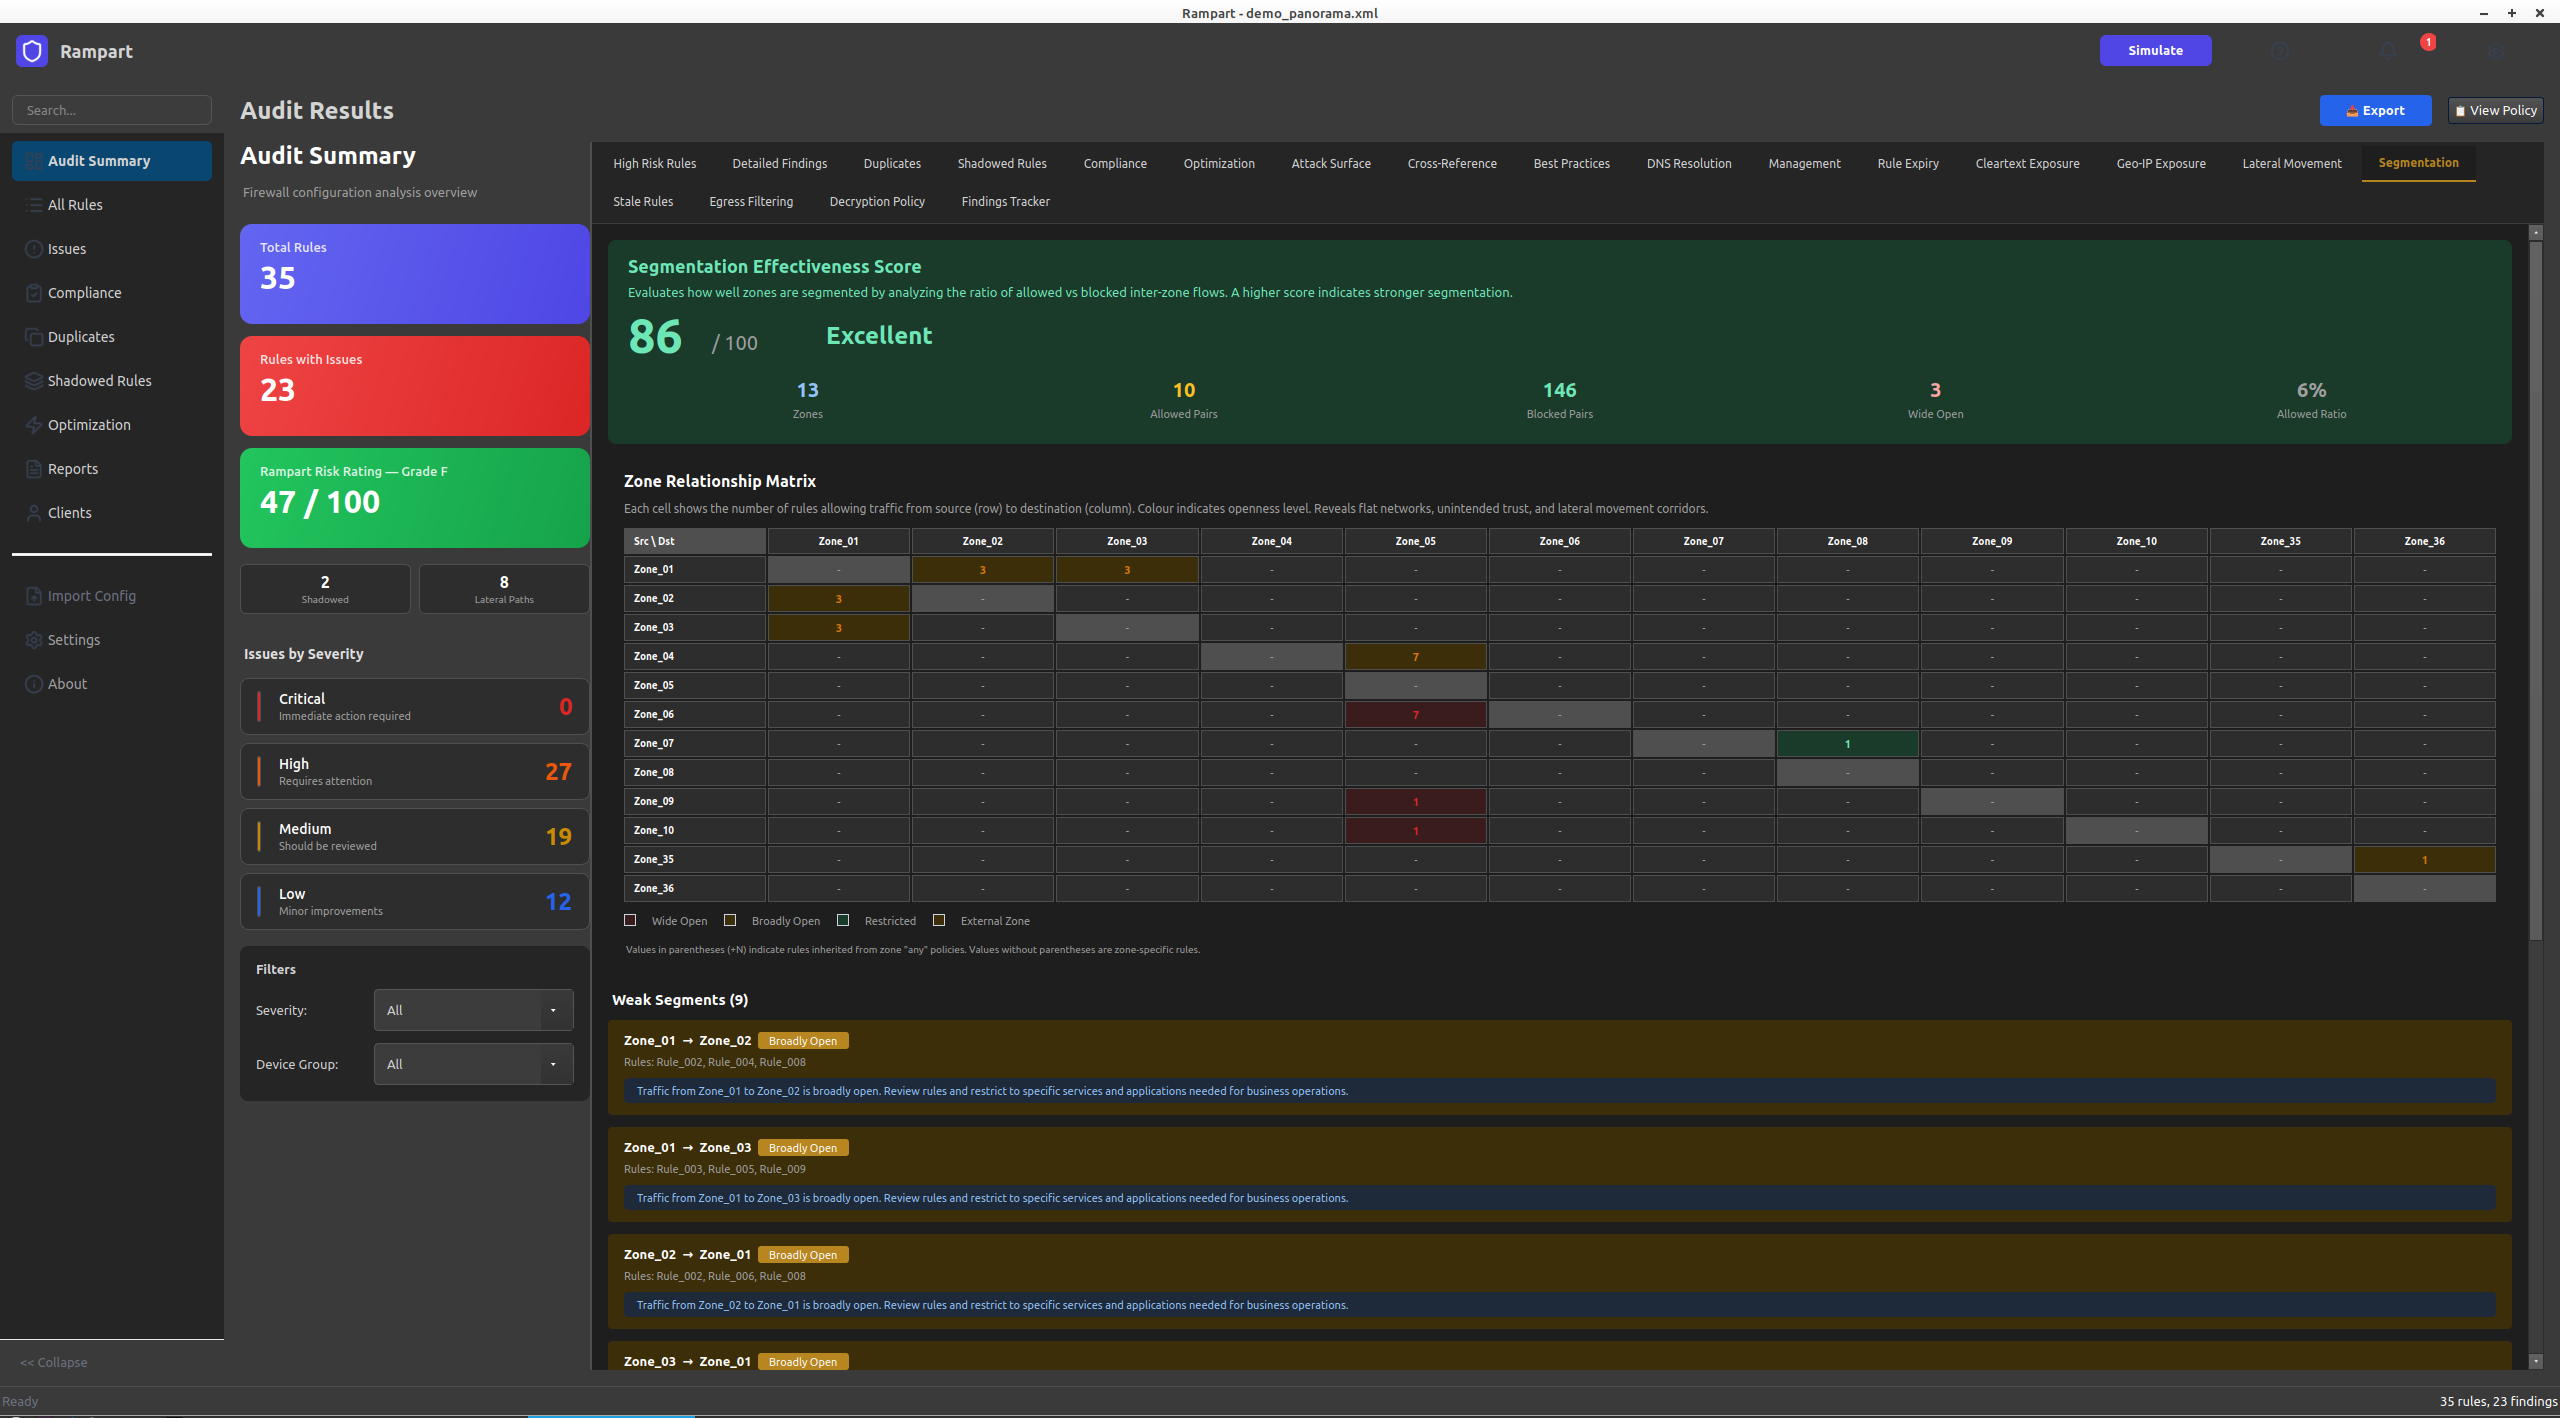Click the Rampart shield logo icon
Screen dimensions: 2560x1418
click(32, 51)
